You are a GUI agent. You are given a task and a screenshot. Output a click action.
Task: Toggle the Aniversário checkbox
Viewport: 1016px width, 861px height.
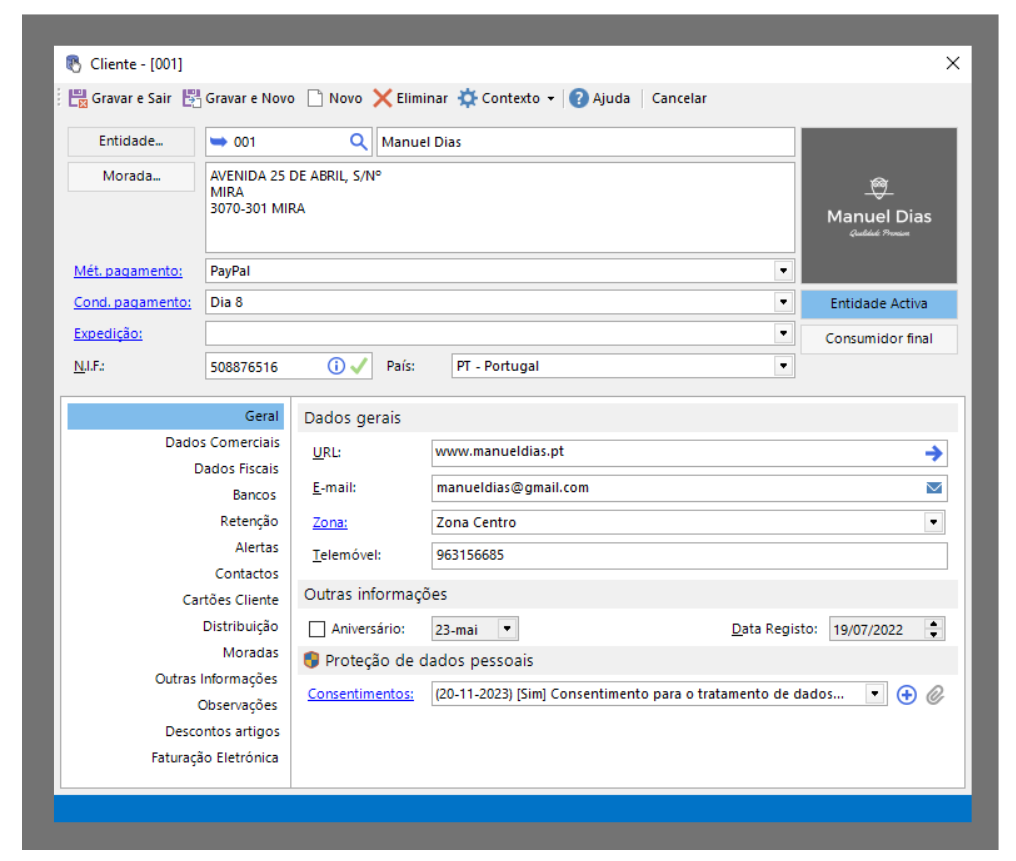pyautogui.click(x=317, y=629)
